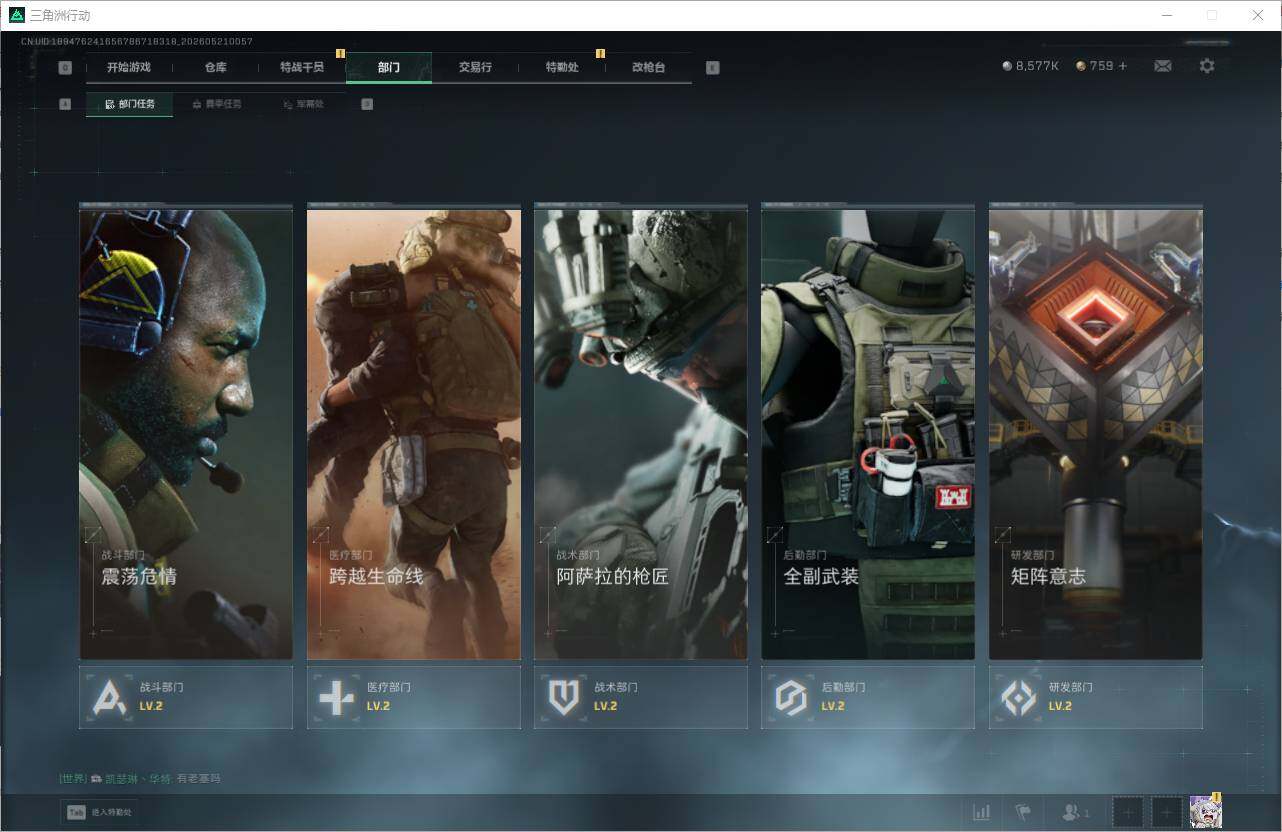Add premium currency with the plus icon
This screenshot has height=832, width=1282.
[x=1122, y=66]
